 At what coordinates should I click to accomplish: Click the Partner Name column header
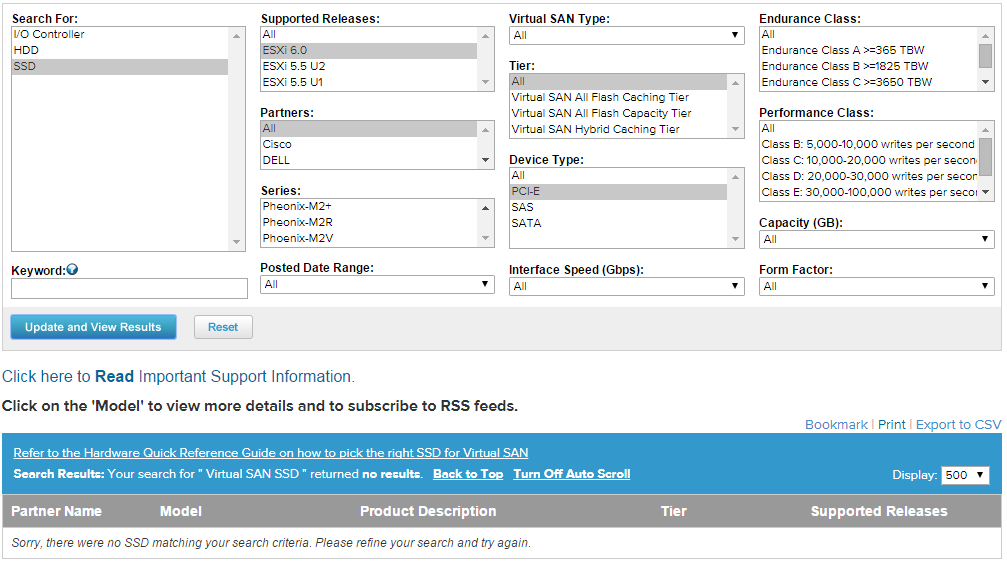click(57, 512)
